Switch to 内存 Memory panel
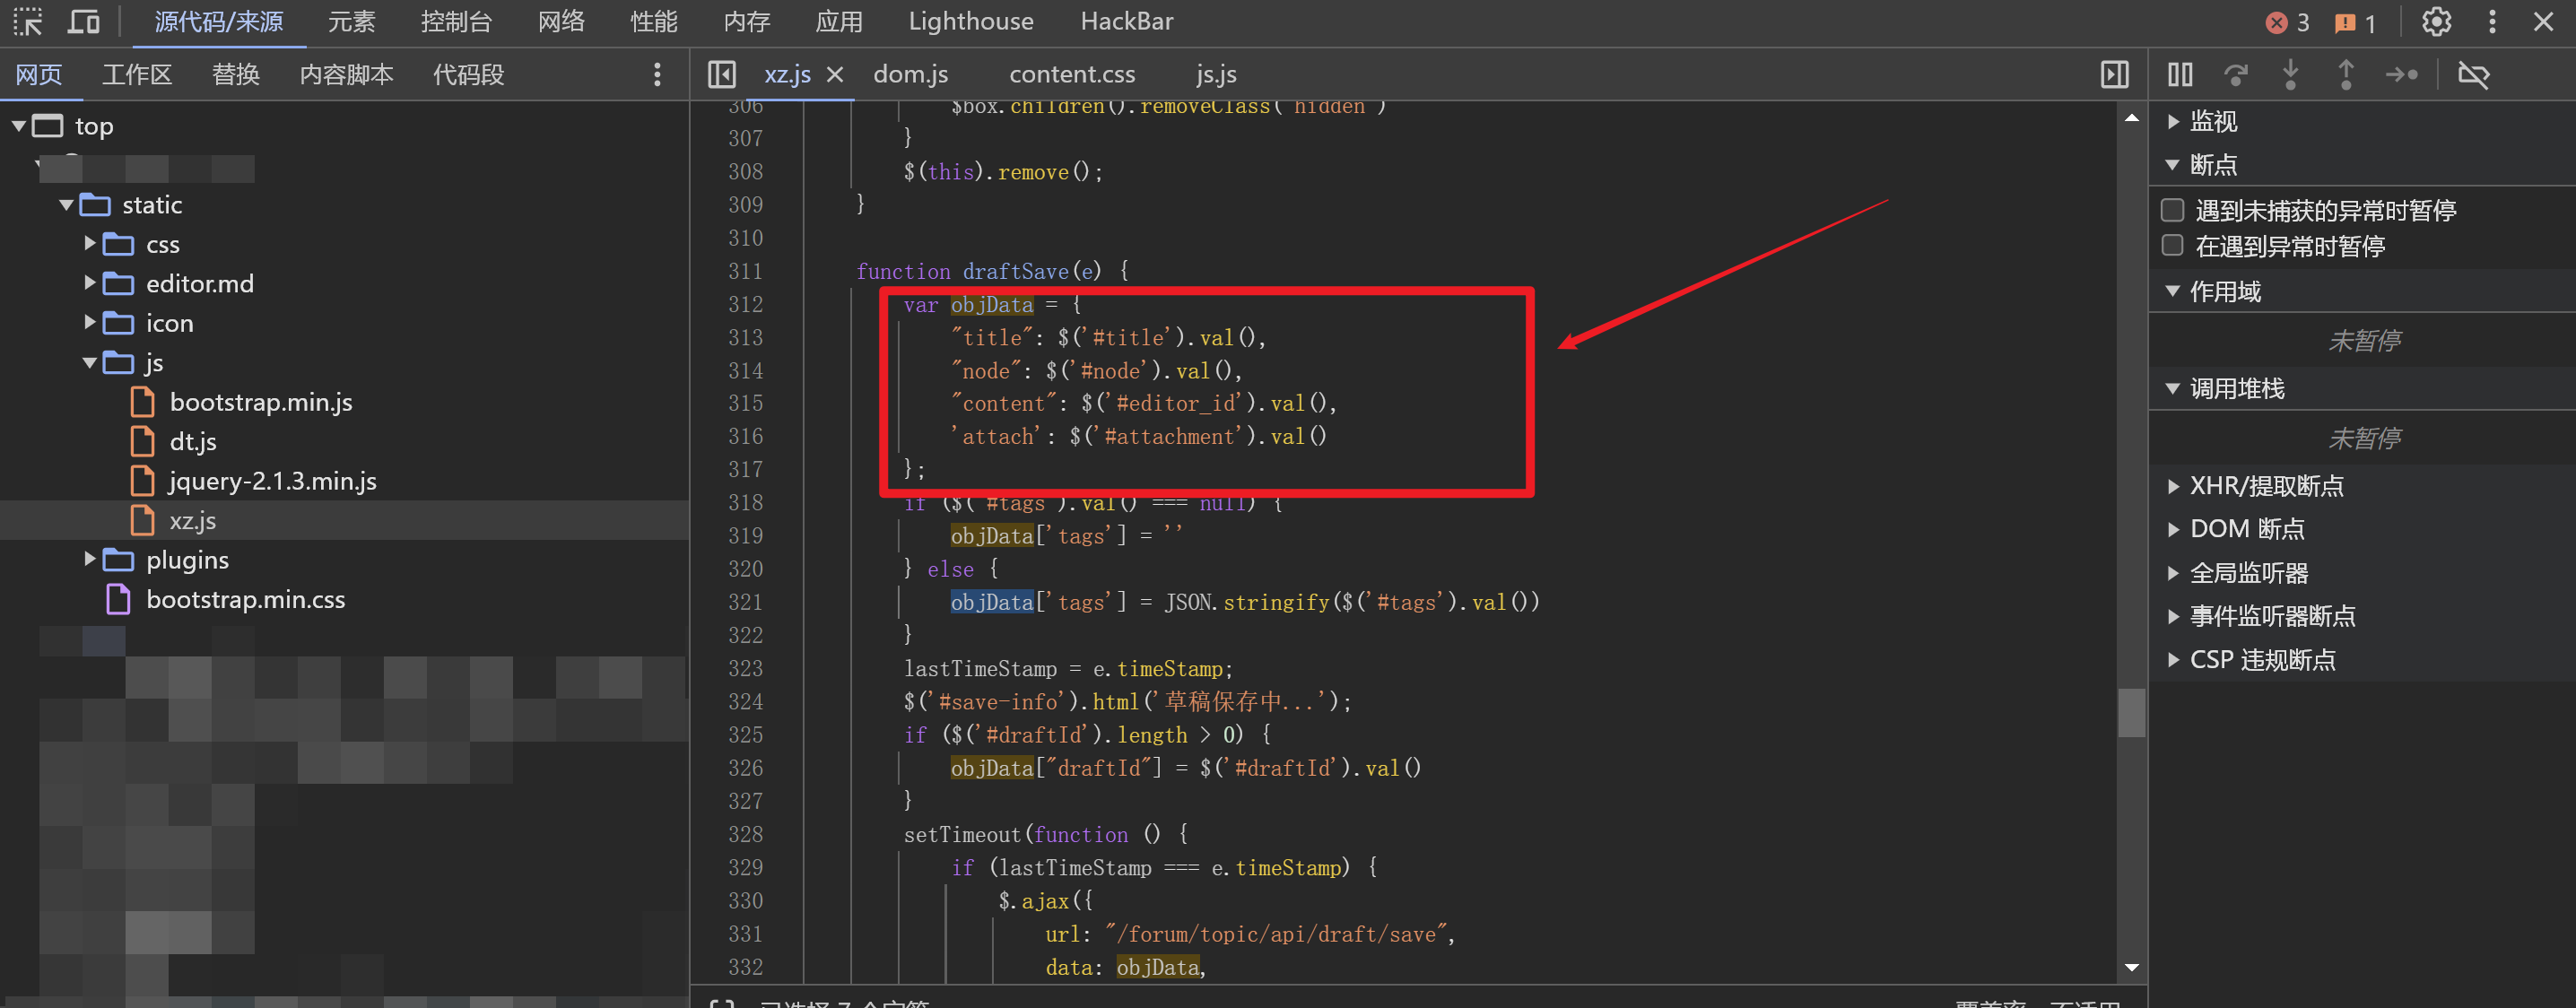Screen dimensions: 2576x1008 pyautogui.click(x=747, y=22)
